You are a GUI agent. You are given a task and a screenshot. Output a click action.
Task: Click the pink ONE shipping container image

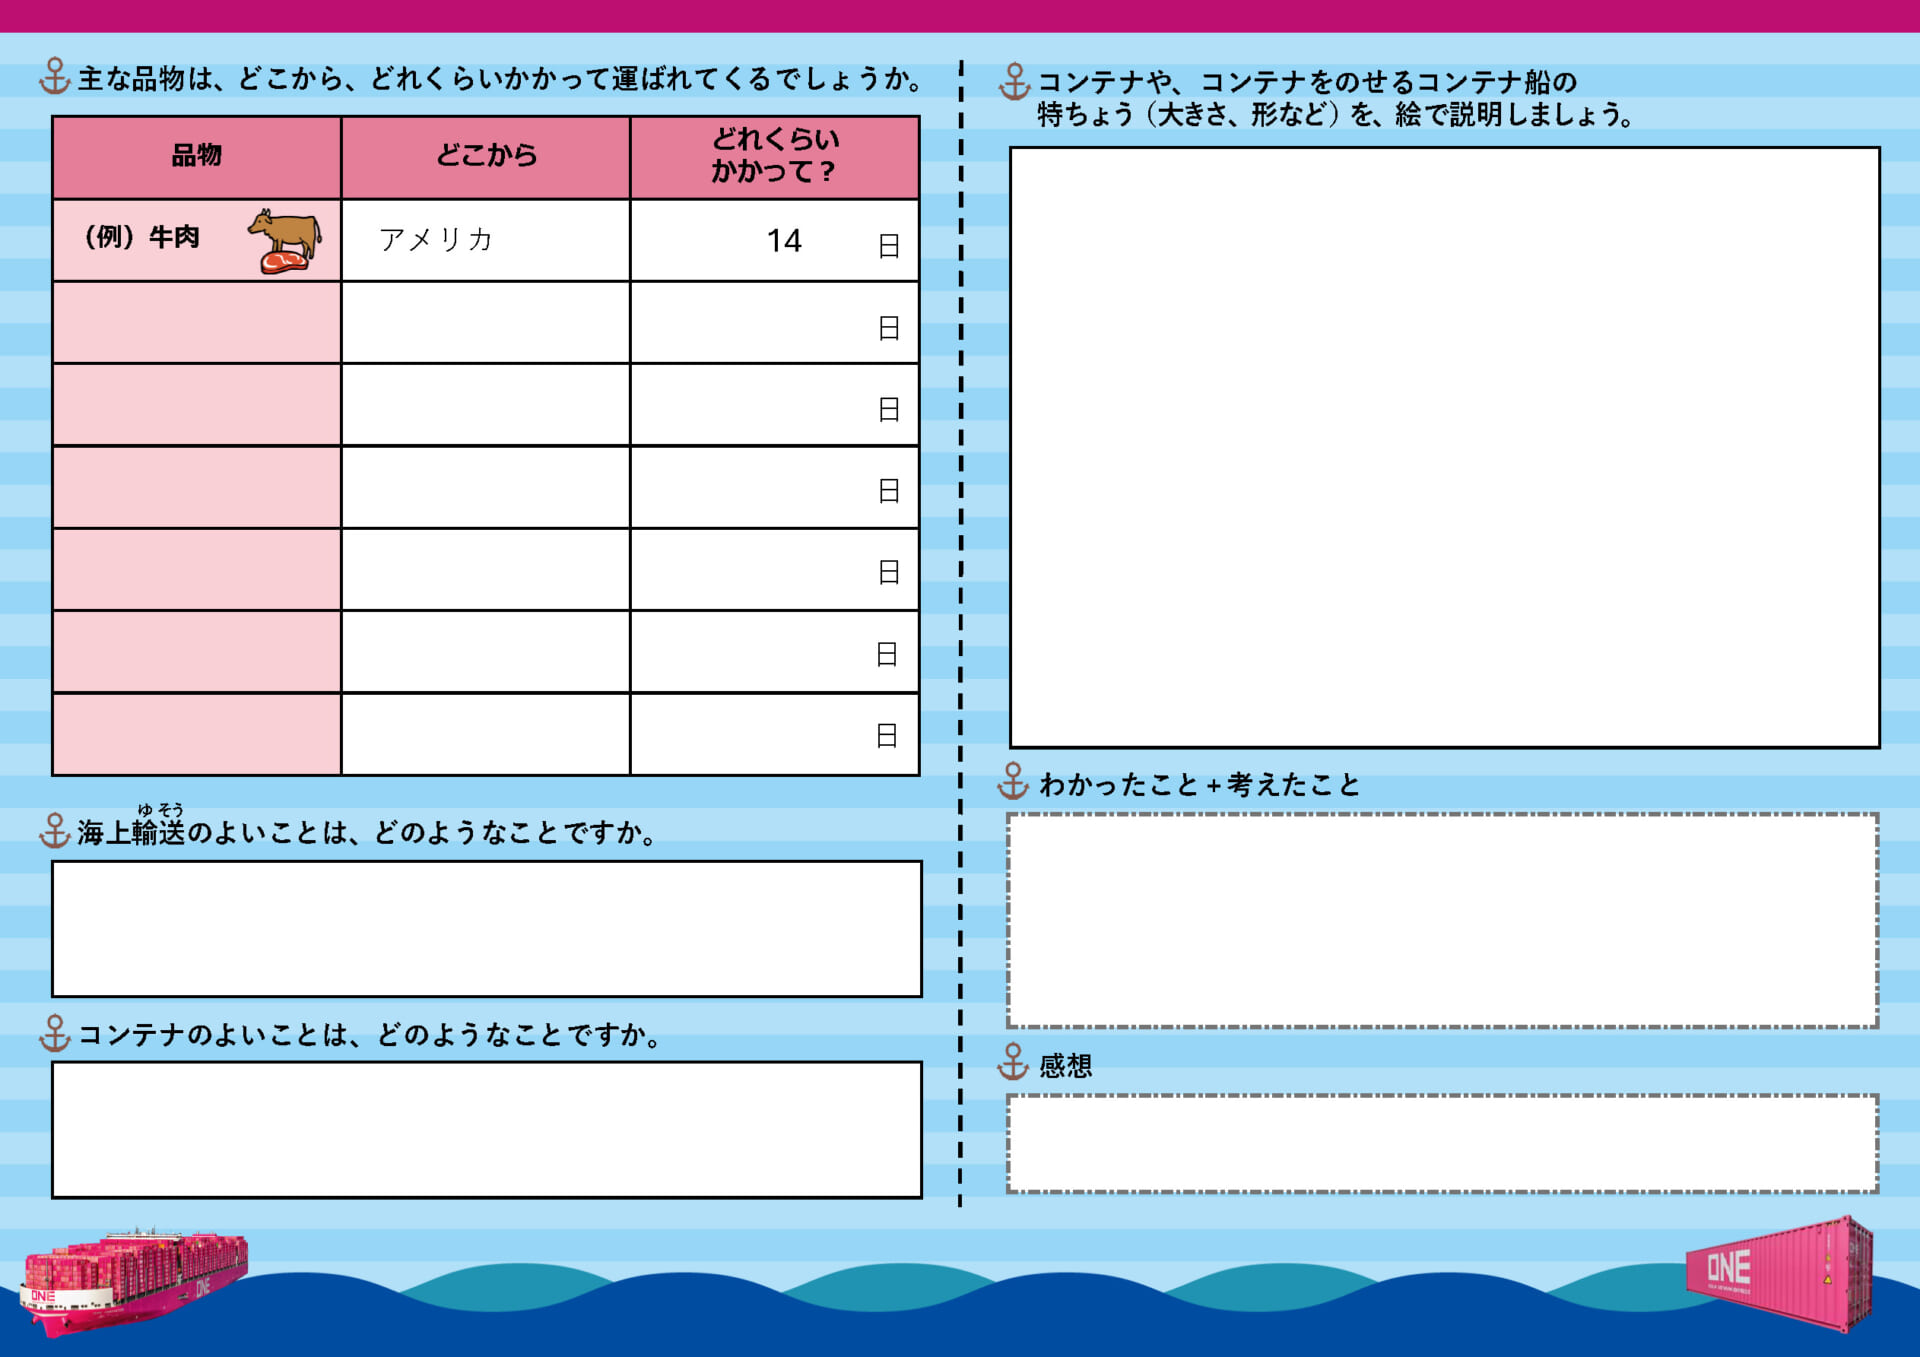[x=1780, y=1273]
